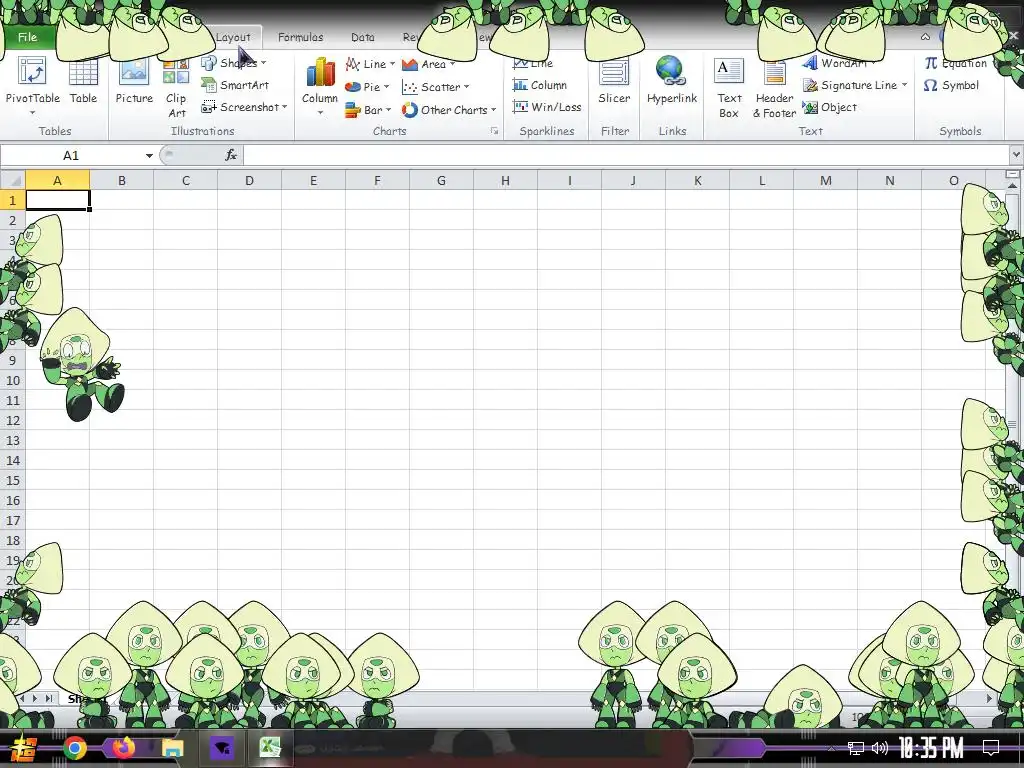Open the File tab

pyautogui.click(x=27, y=37)
